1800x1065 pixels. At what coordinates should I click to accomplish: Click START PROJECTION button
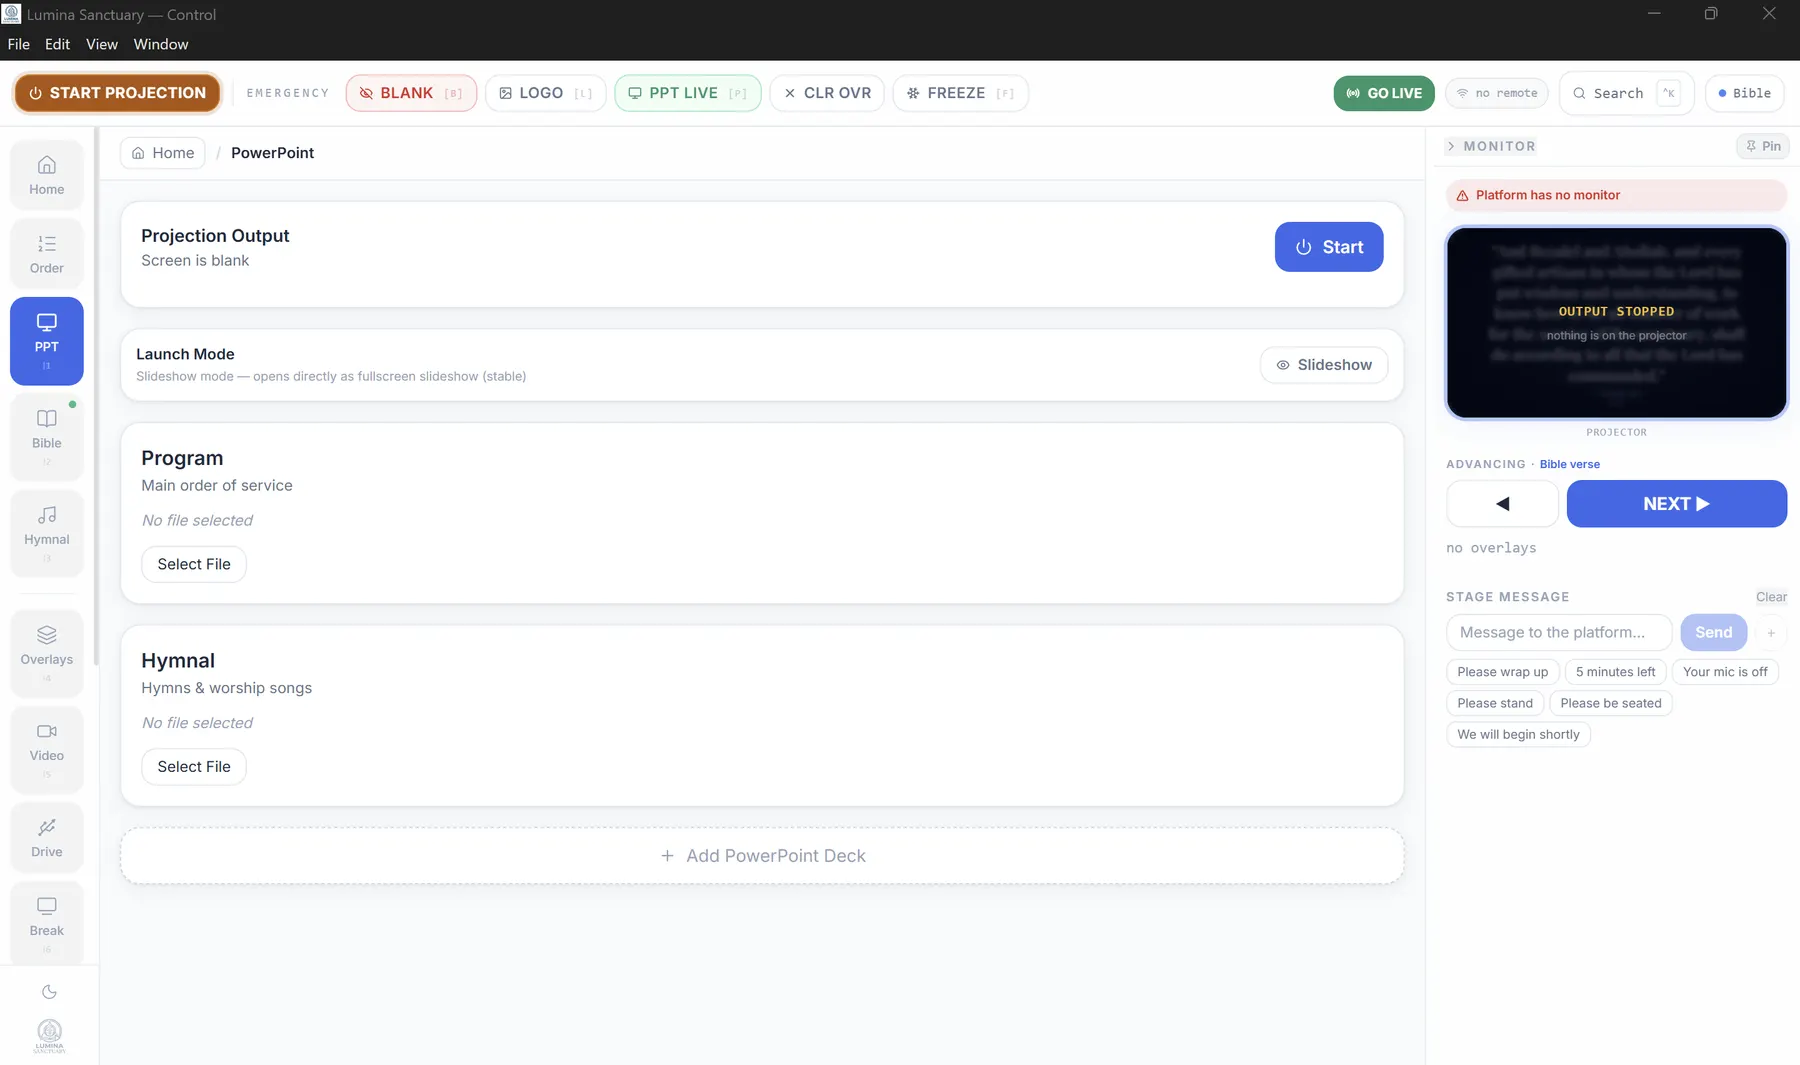point(117,93)
